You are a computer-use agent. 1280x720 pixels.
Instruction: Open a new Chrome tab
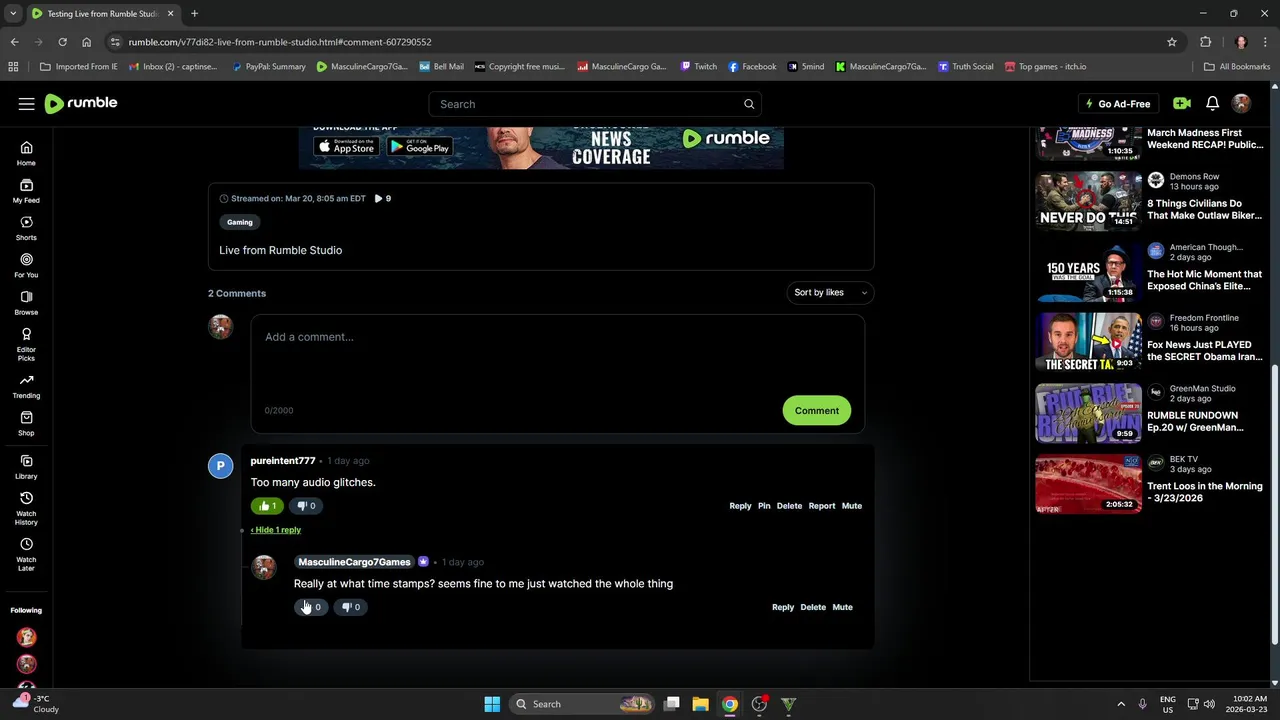[x=194, y=14]
